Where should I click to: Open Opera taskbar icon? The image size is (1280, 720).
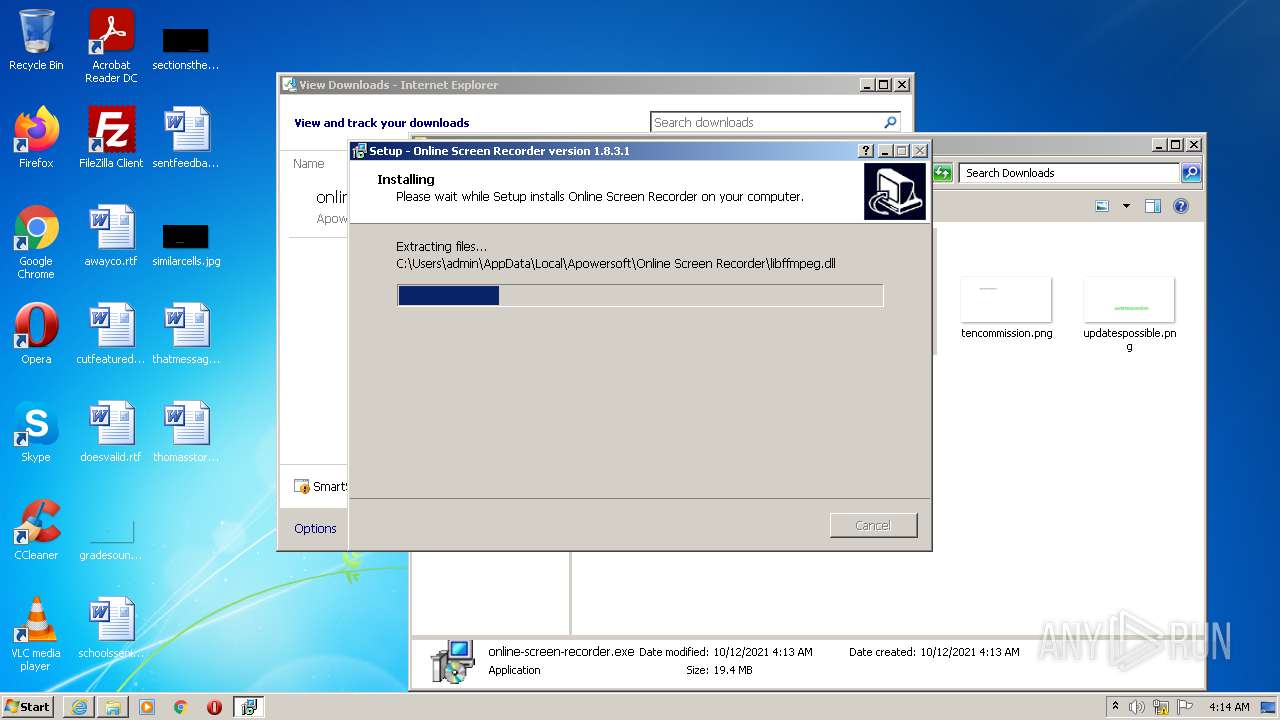[x=214, y=707]
